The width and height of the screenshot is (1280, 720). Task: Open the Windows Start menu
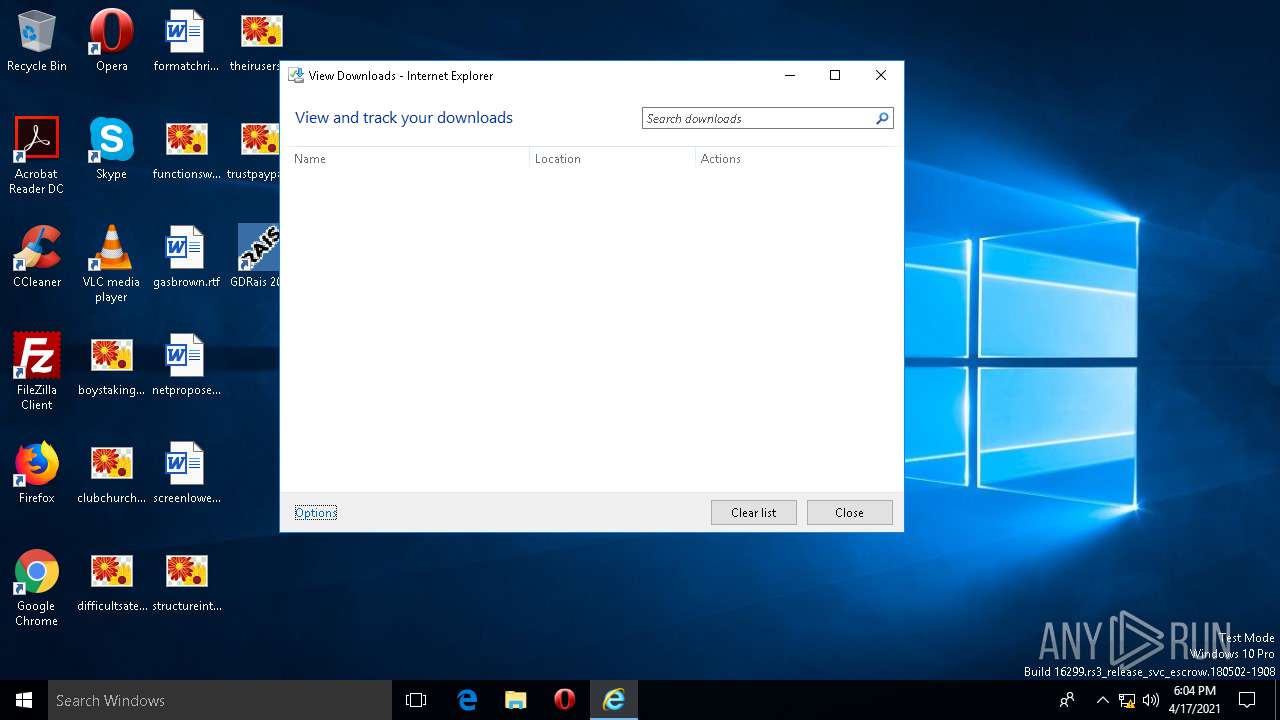tap(24, 700)
